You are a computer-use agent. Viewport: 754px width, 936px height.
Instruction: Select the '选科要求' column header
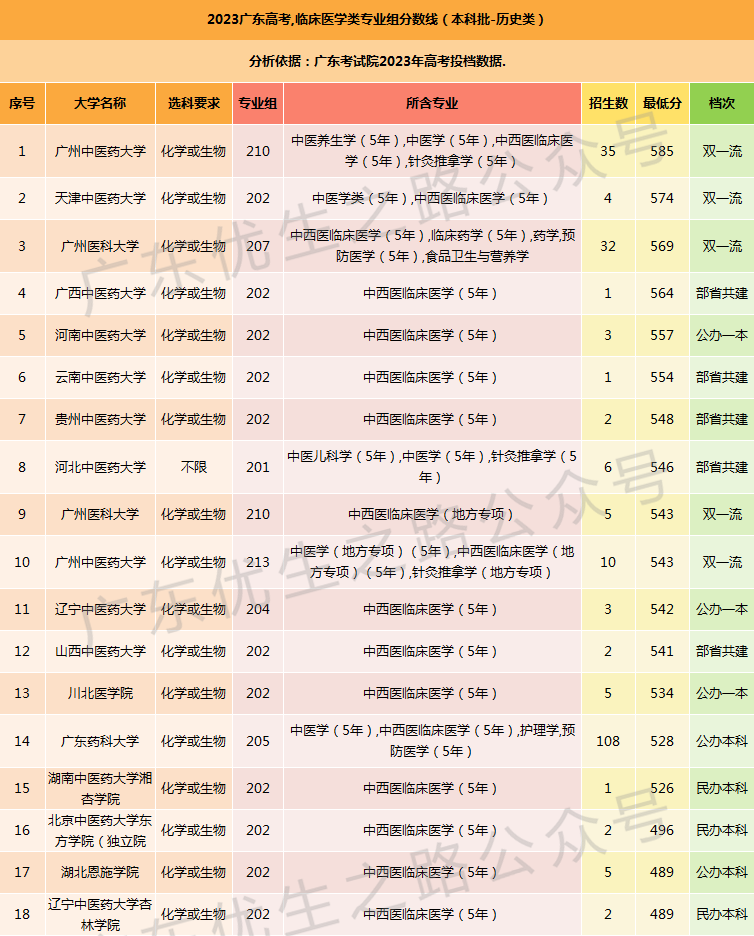(x=193, y=103)
